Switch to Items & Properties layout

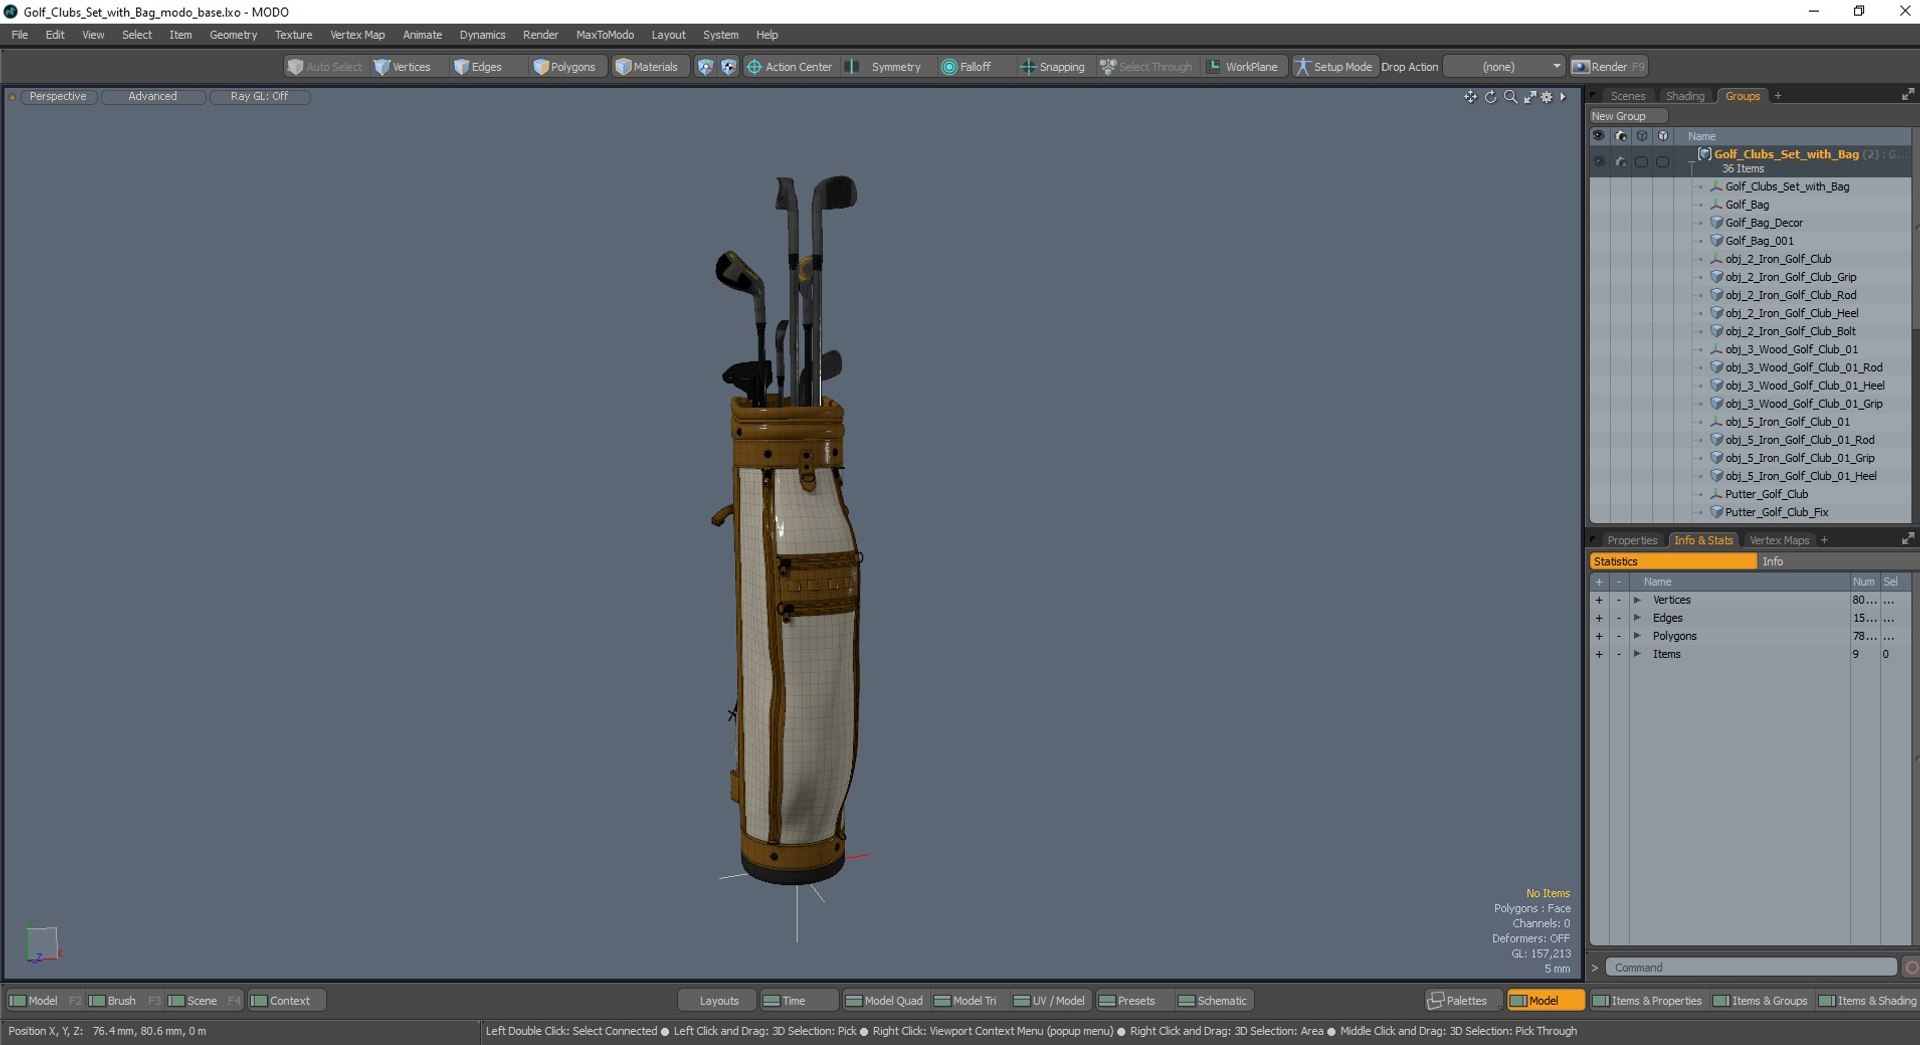point(1647,1000)
